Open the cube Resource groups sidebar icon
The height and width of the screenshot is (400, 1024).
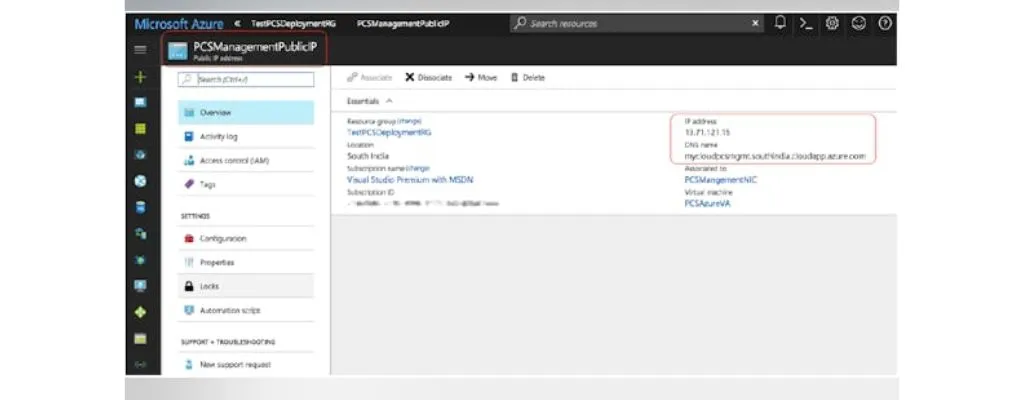pos(140,156)
